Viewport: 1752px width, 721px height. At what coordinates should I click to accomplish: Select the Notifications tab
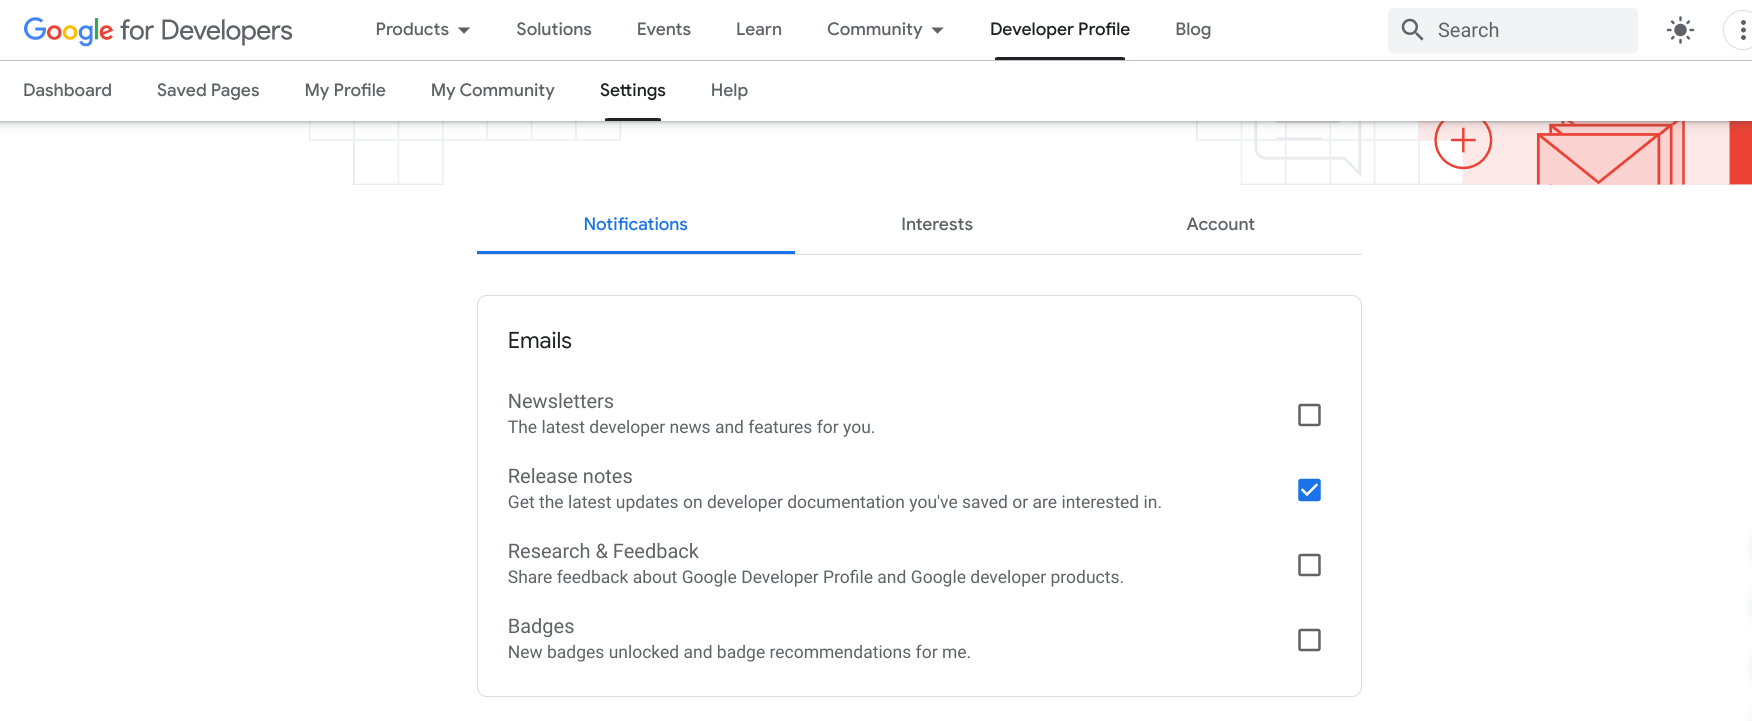click(635, 224)
